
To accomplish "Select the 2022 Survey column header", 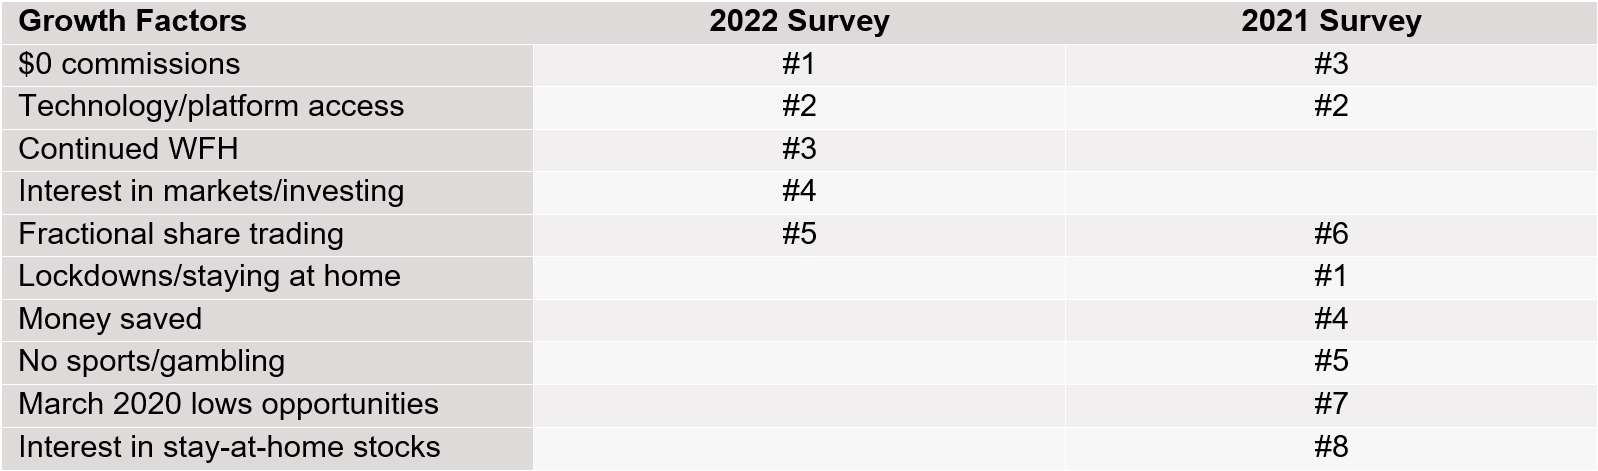I will click(799, 21).
